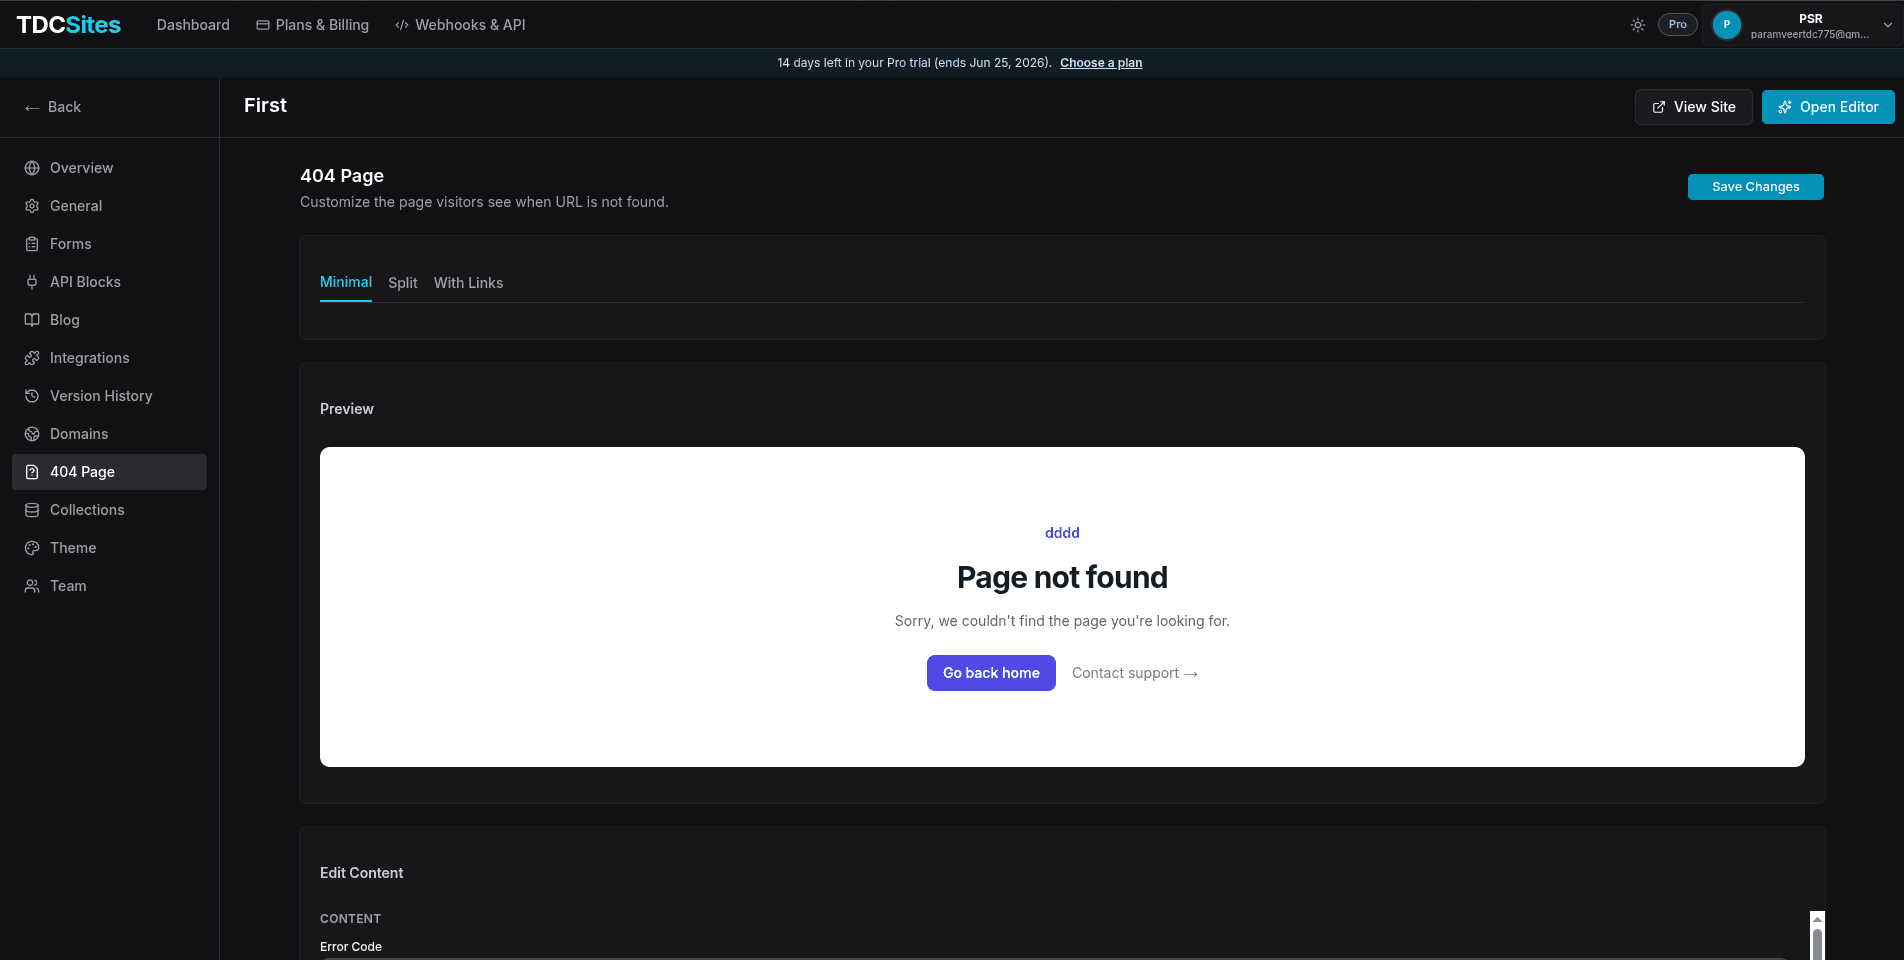Click the Version History clock icon
Screen dimensions: 1904x960
pos(32,396)
